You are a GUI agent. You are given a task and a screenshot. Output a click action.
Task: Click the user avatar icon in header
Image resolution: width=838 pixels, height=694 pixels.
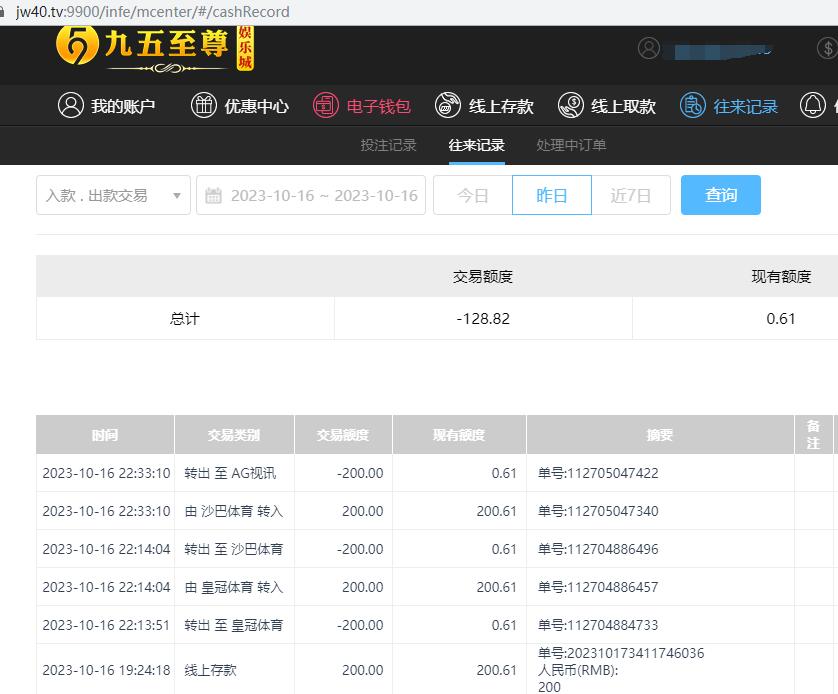(x=649, y=48)
